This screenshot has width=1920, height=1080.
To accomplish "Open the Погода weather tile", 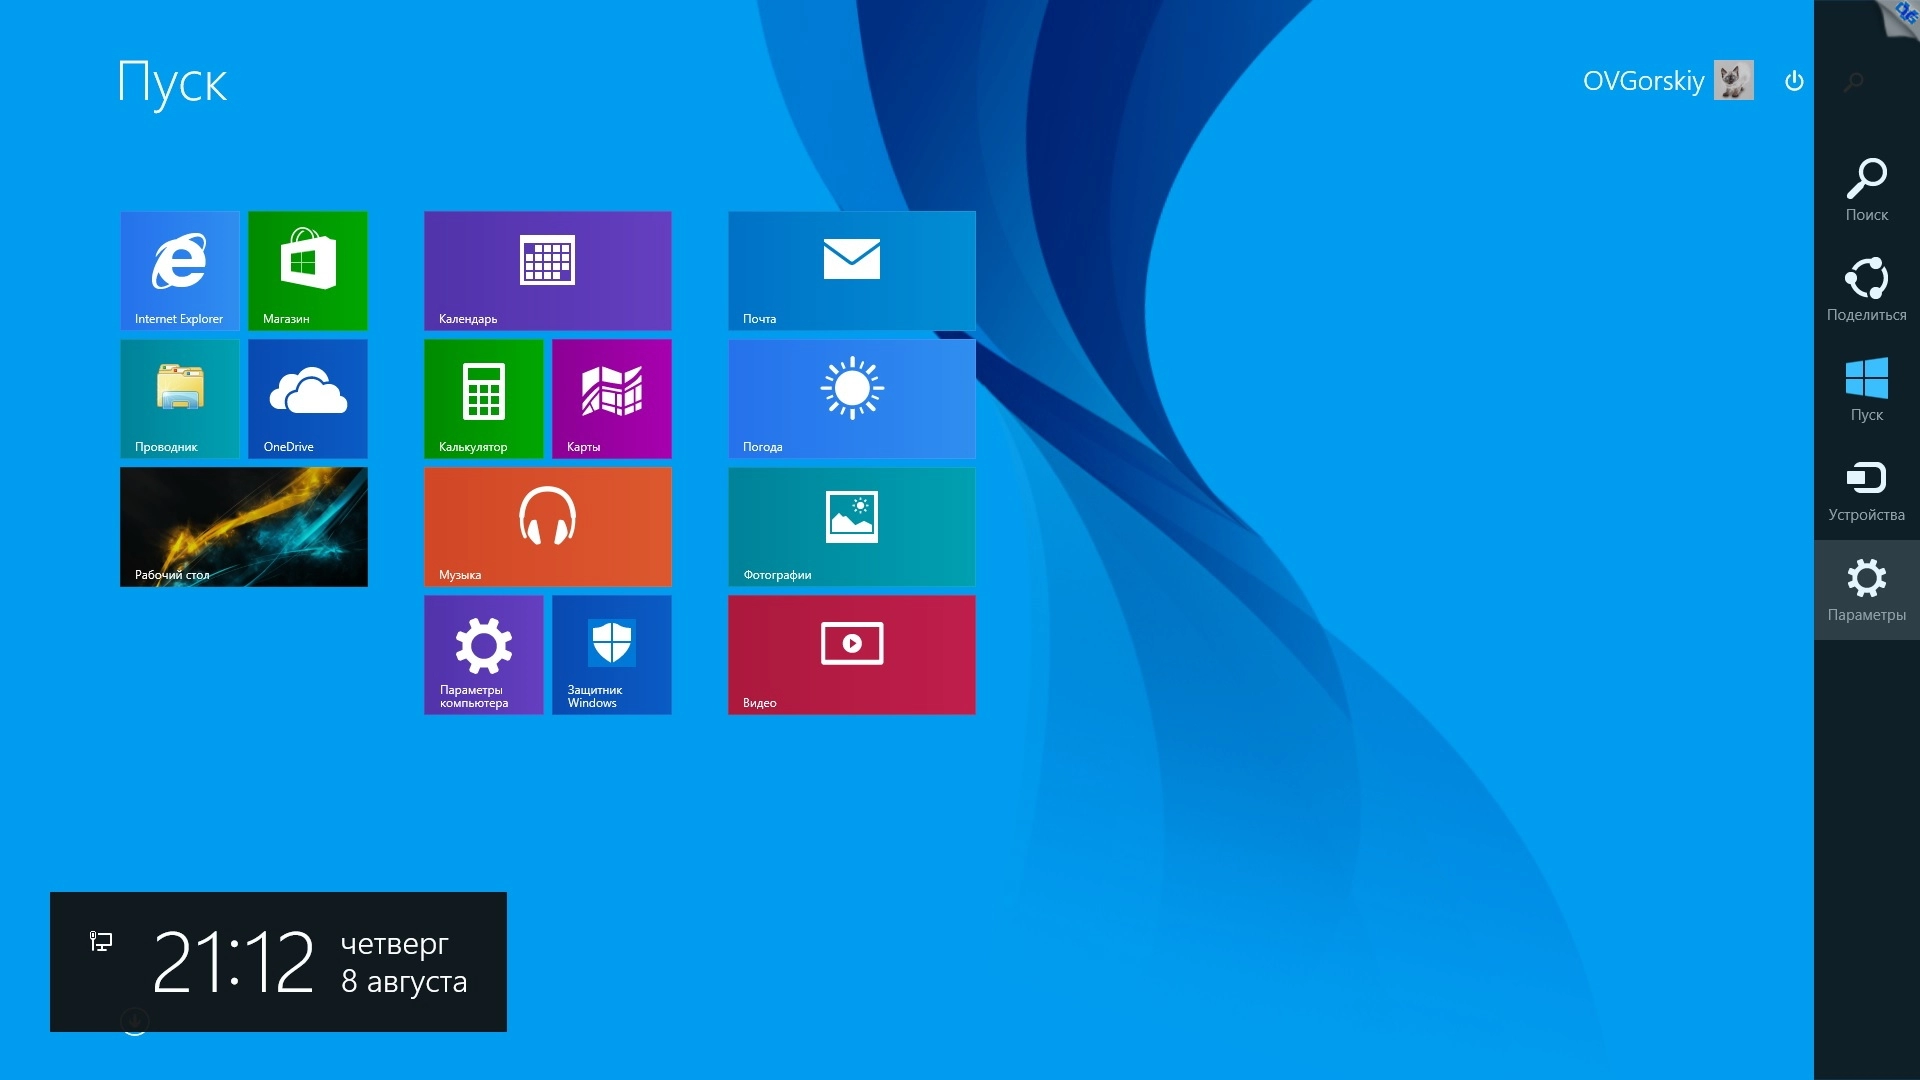I will pyautogui.click(x=851, y=398).
